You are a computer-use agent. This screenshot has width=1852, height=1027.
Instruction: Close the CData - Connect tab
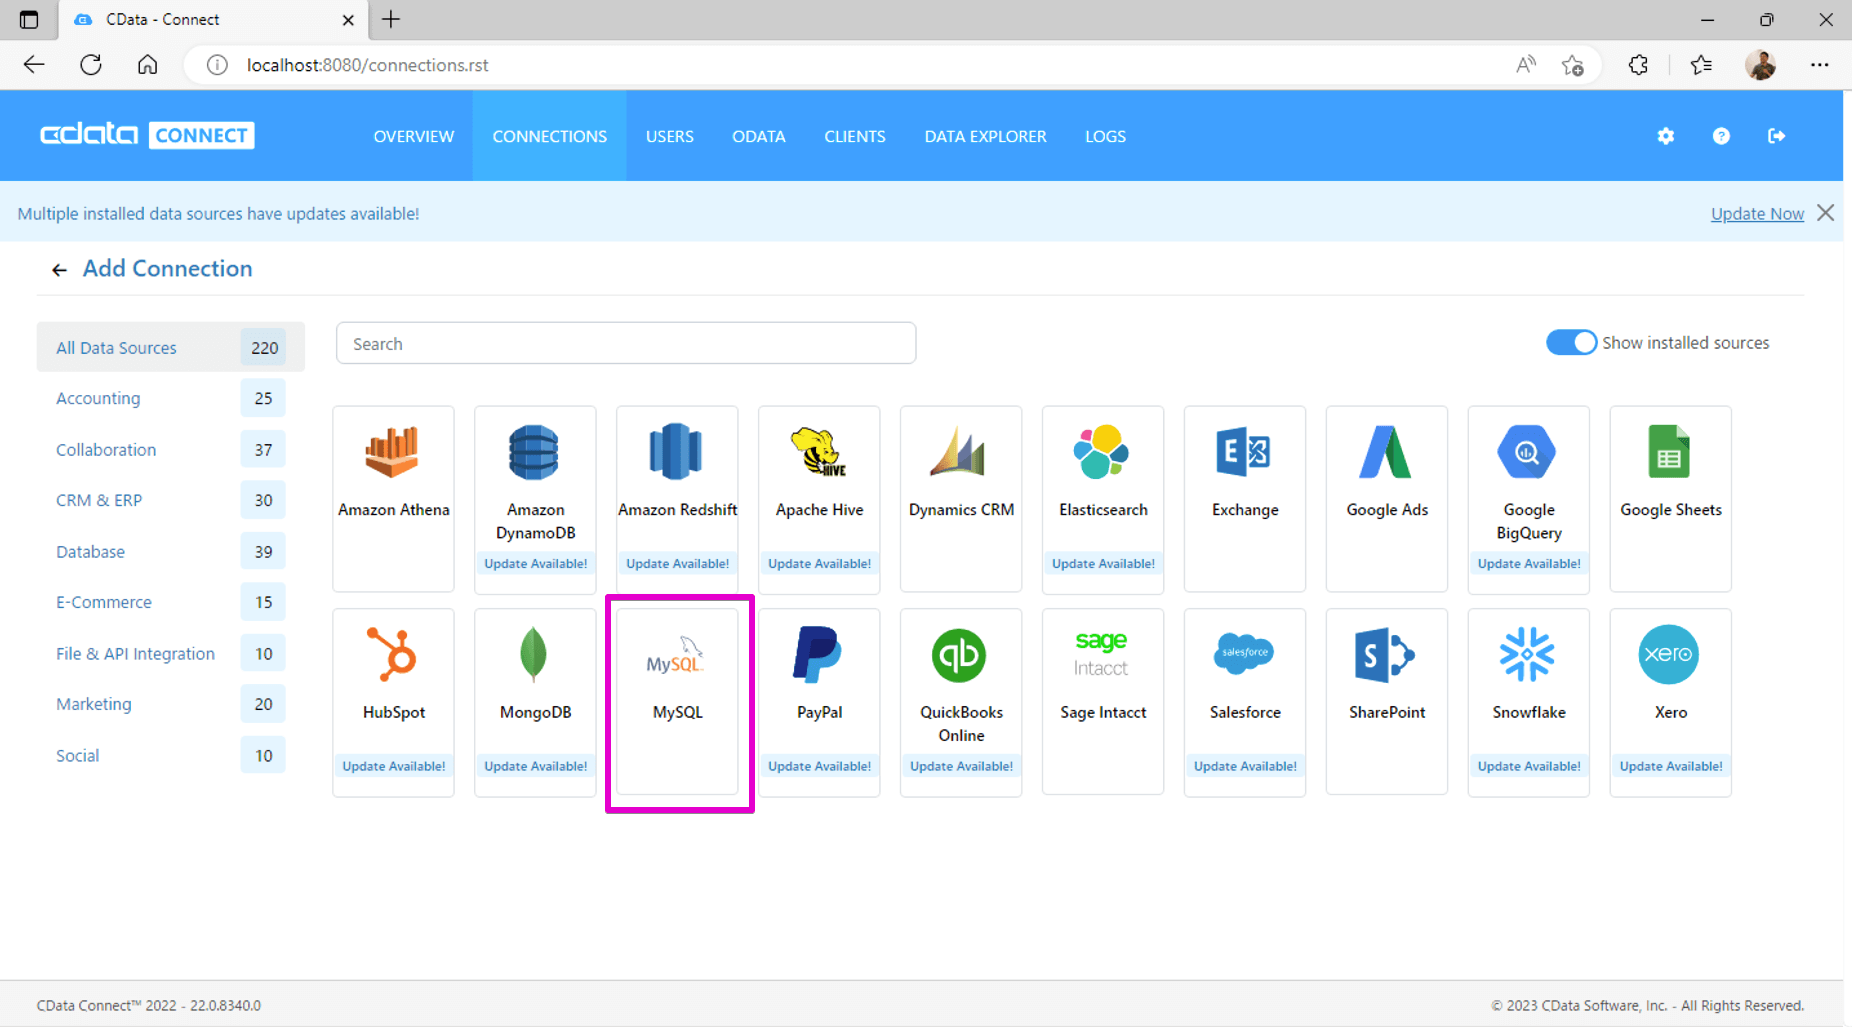pos(348,20)
